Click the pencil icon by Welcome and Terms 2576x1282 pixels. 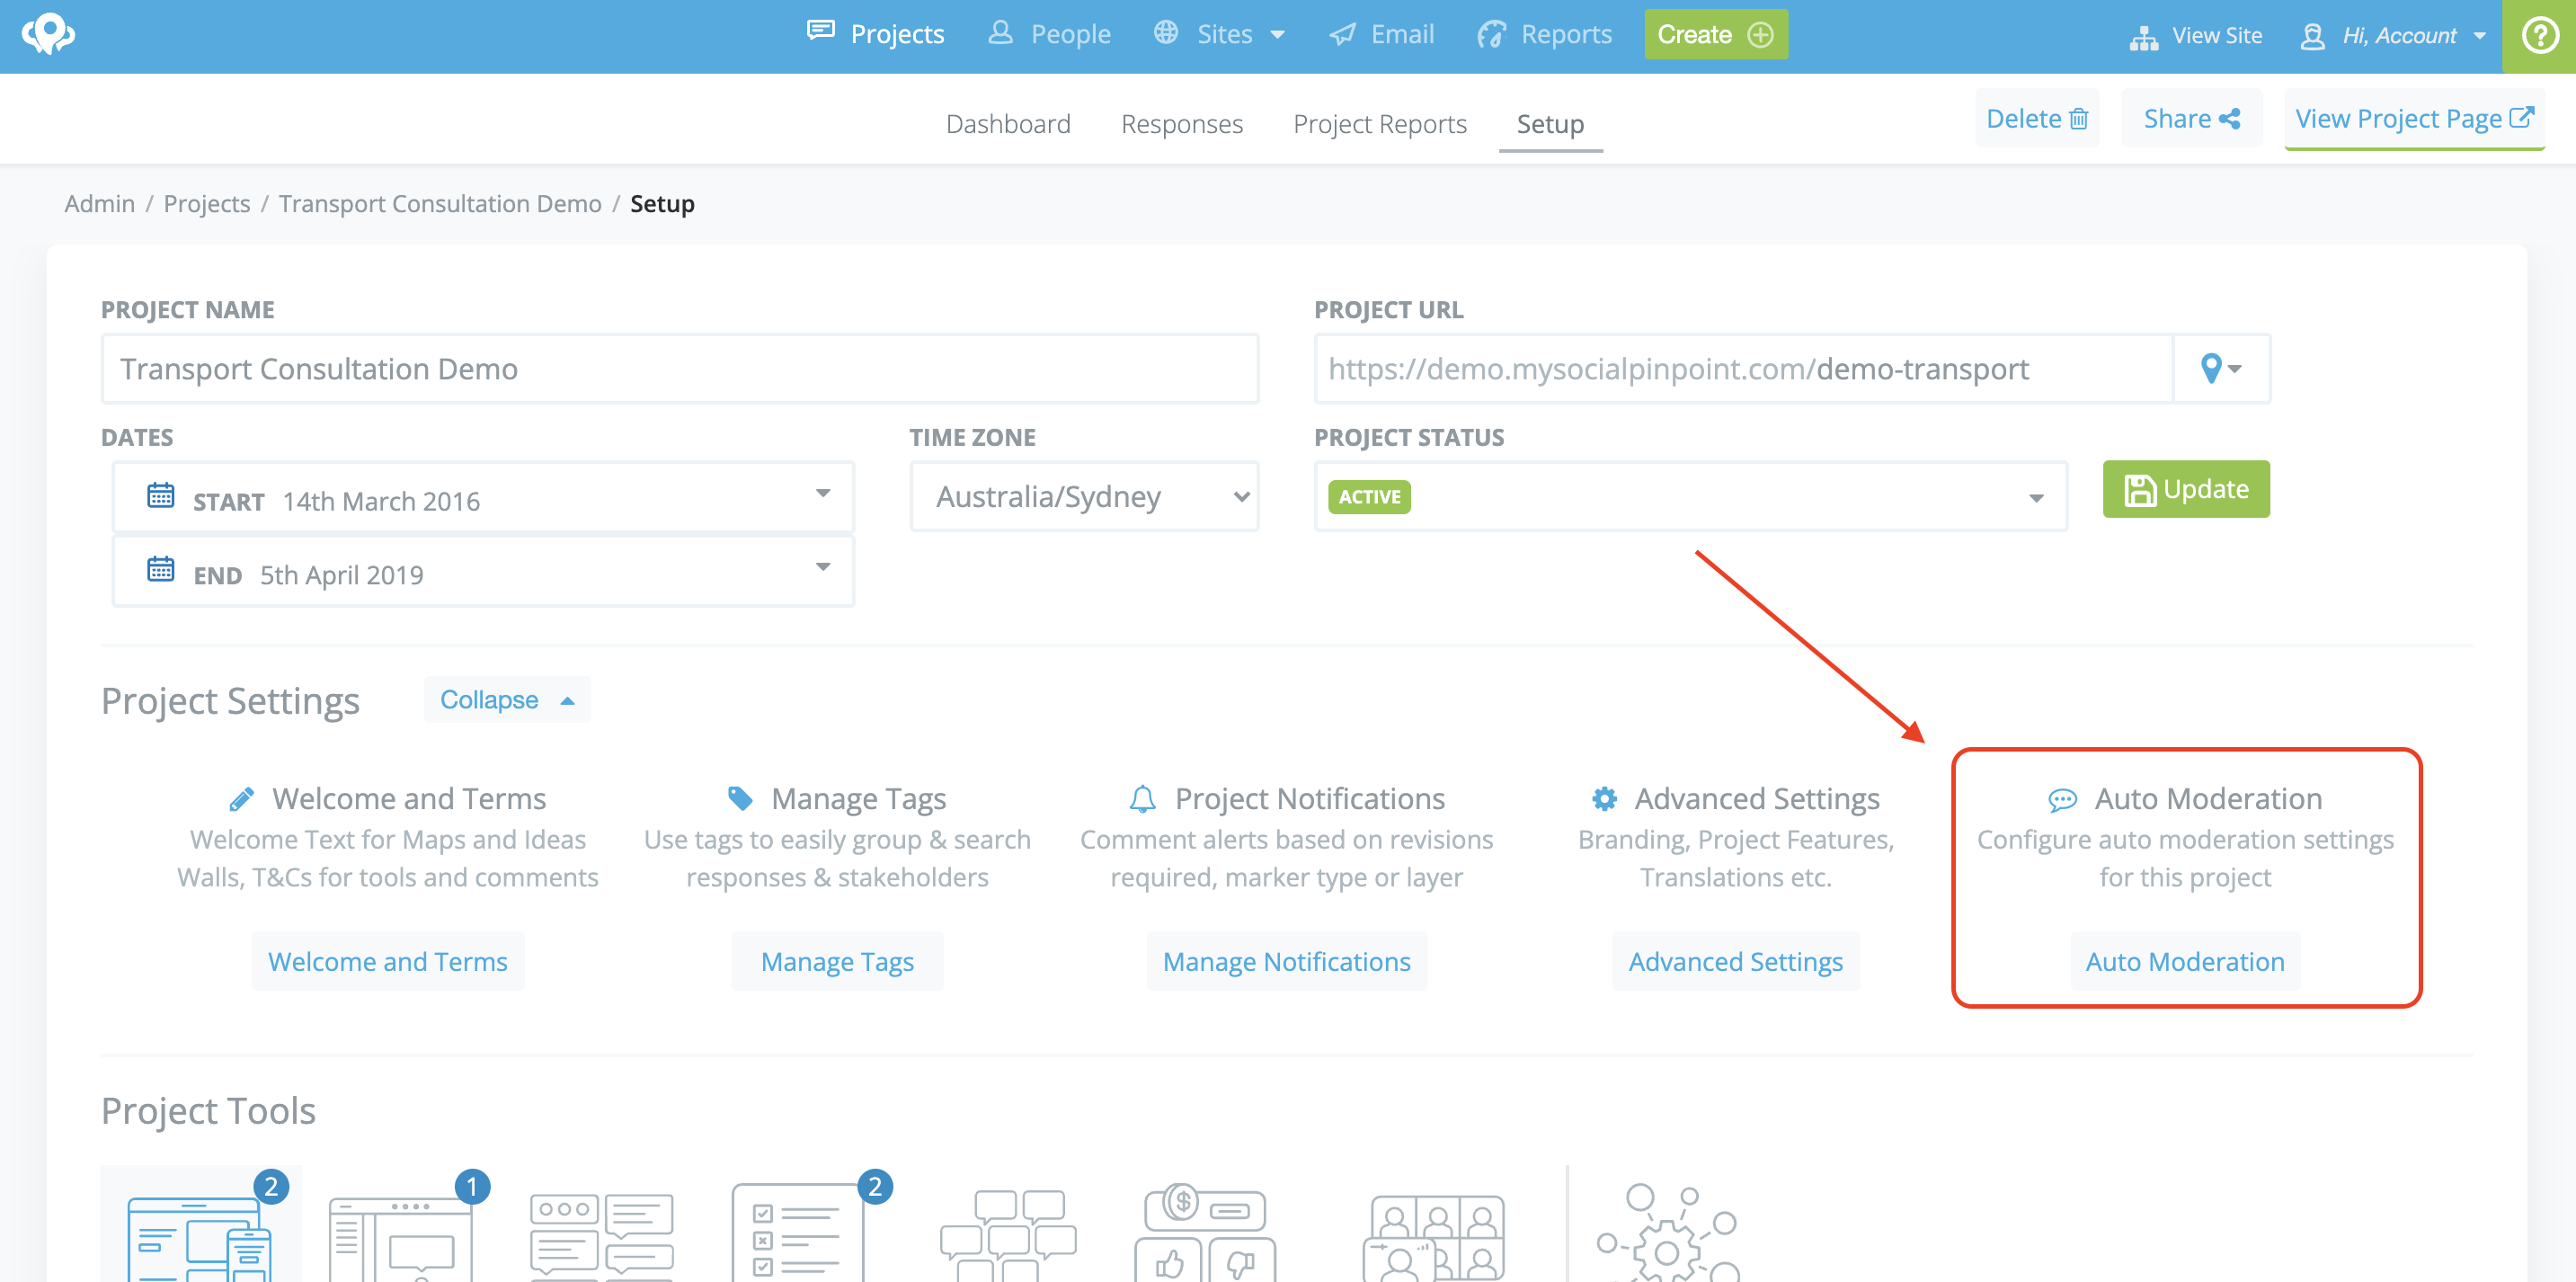(x=241, y=799)
